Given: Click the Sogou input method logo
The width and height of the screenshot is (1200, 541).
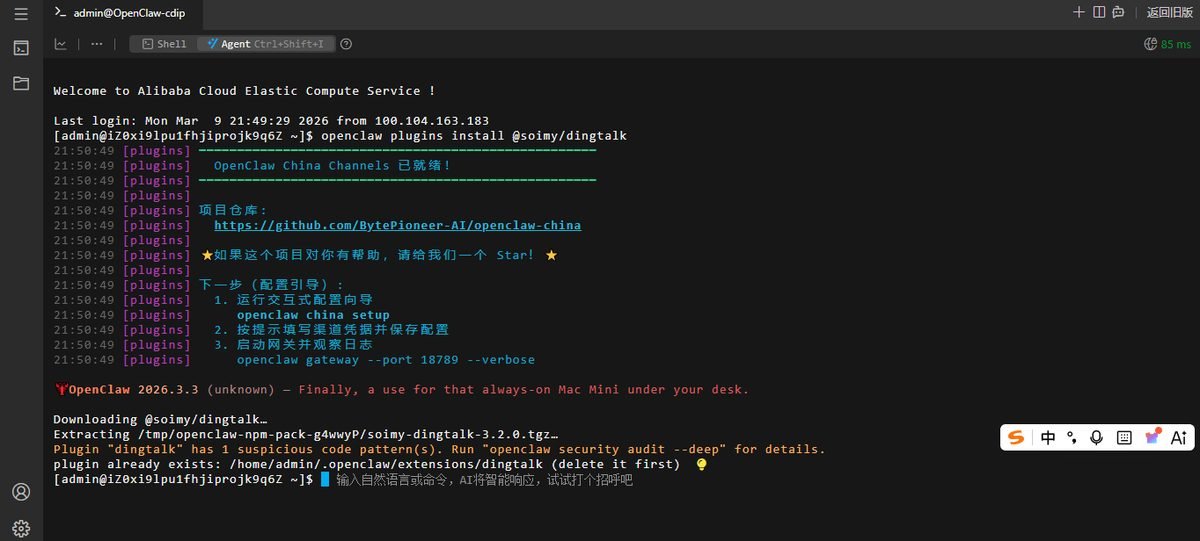Looking at the screenshot, I should click(x=1017, y=437).
